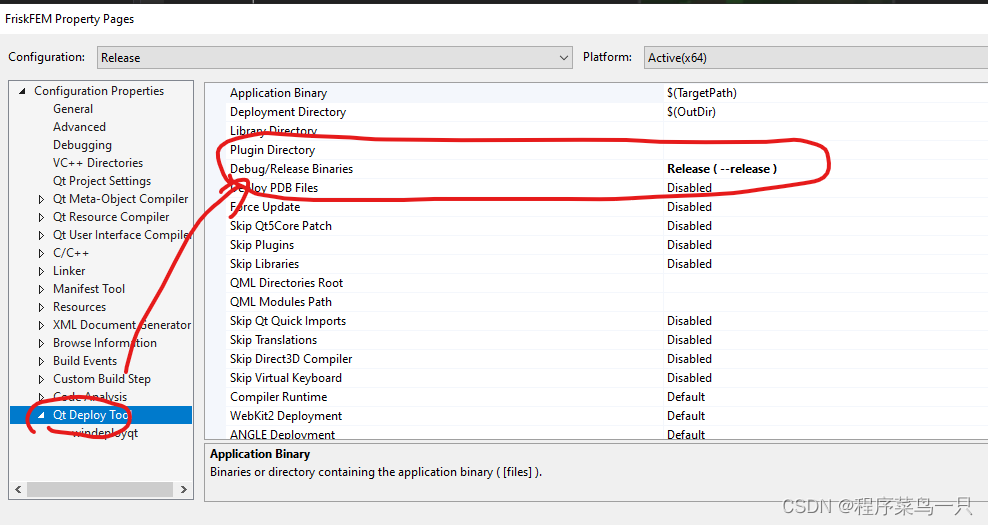
Task: Select the Debug/Release Binaries property
Action: pyautogui.click(x=291, y=169)
